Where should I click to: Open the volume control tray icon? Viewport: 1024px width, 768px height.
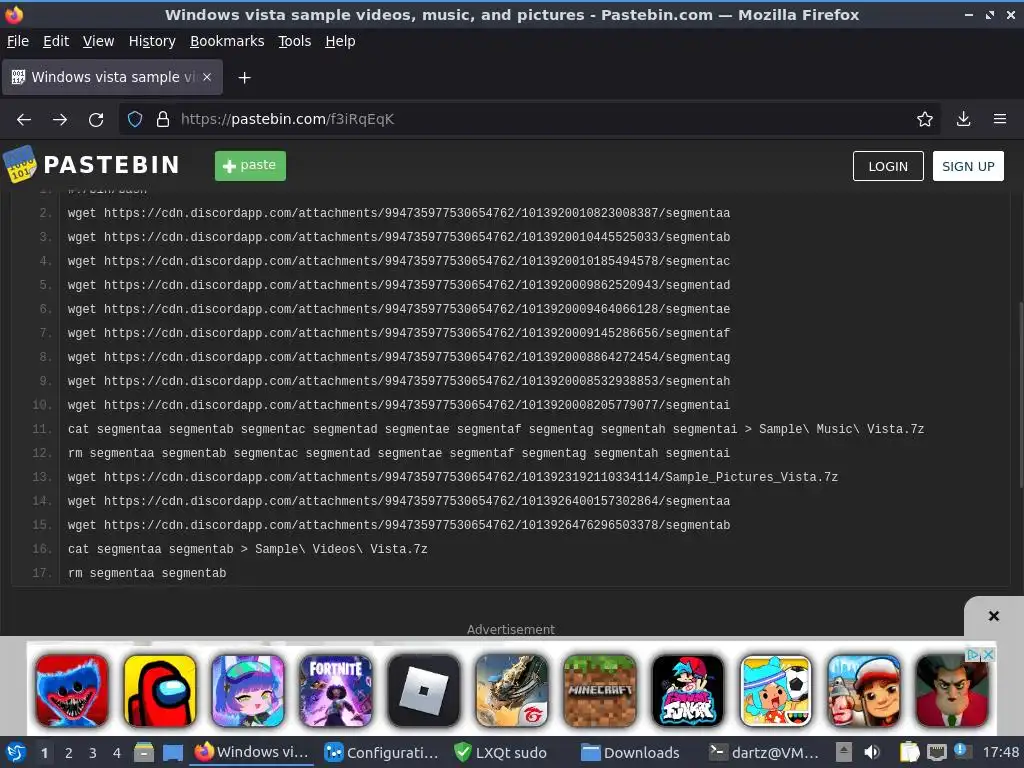(x=872, y=753)
